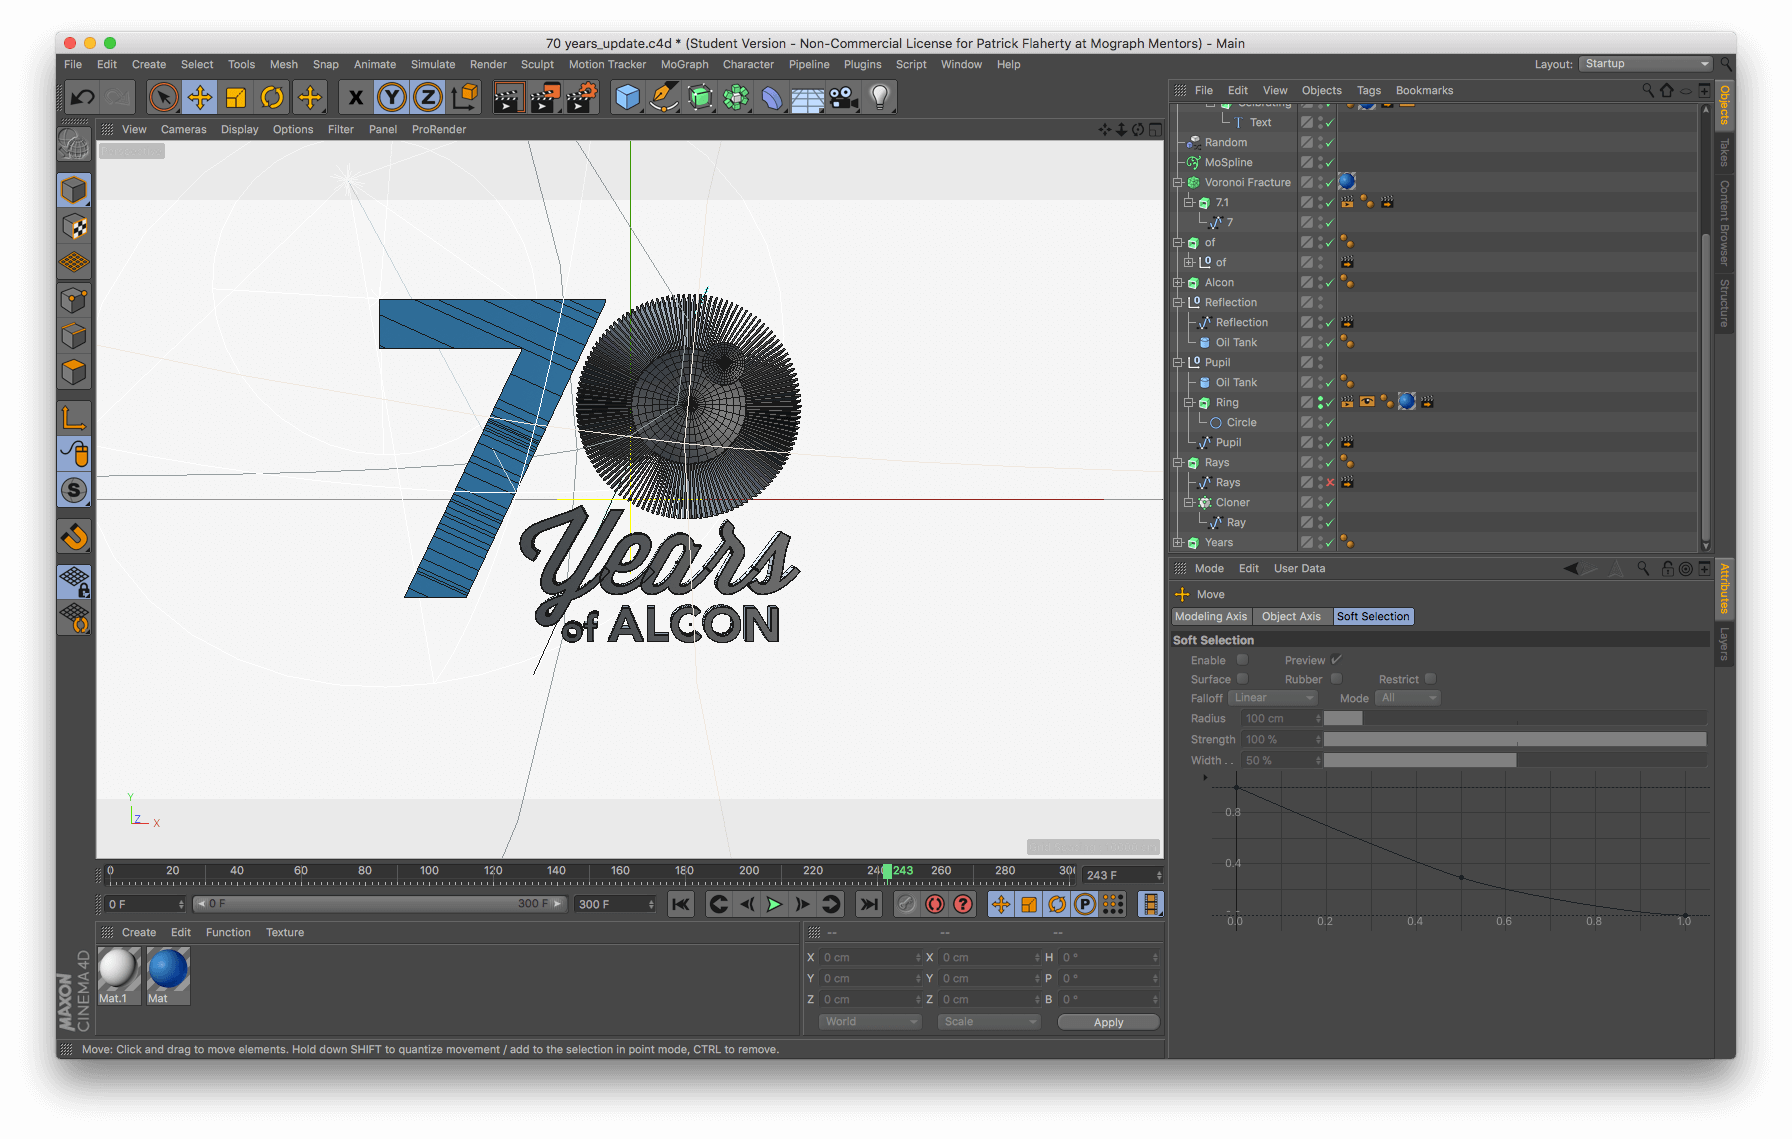Tick the Soft Selection Enable checkbox
Image resolution: width=1792 pixels, height=1139 pixels.
click(1242, 660)
